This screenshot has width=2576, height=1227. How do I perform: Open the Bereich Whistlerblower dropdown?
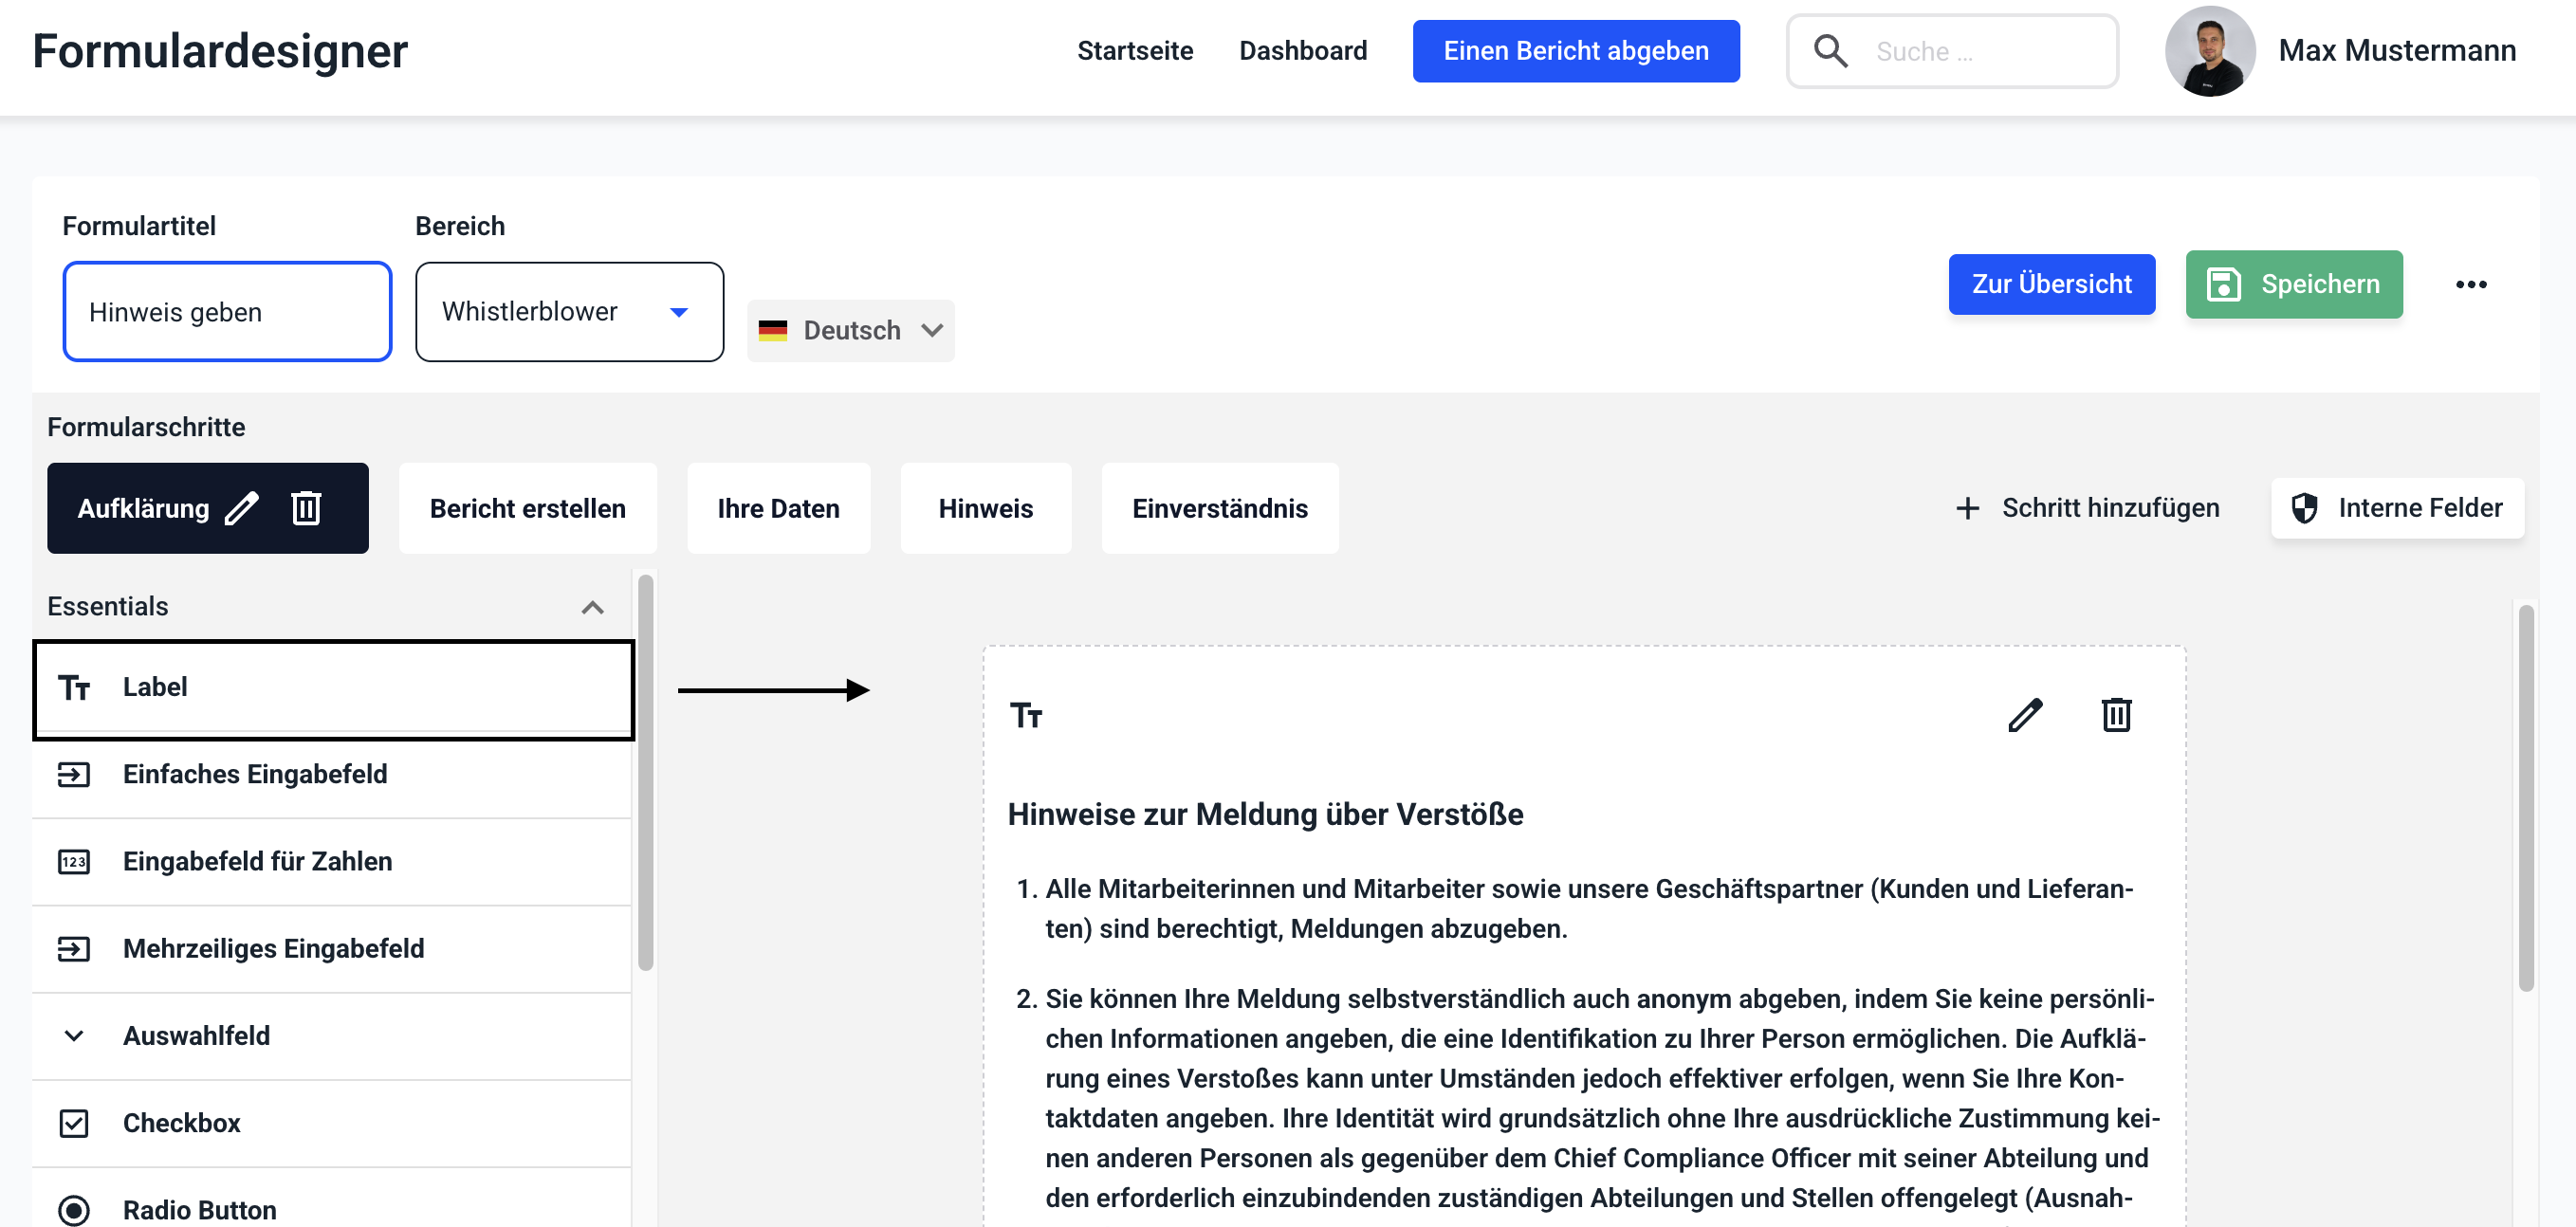tap(569, 312)
